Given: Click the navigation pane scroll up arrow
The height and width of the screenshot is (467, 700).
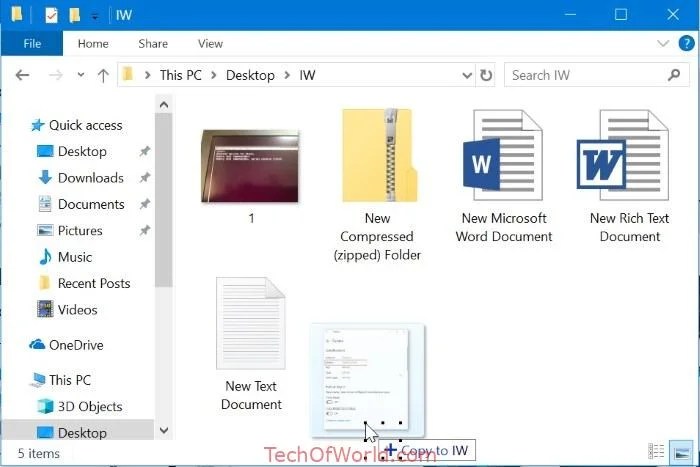Looking at the screenshot, I should coord(164,105).
